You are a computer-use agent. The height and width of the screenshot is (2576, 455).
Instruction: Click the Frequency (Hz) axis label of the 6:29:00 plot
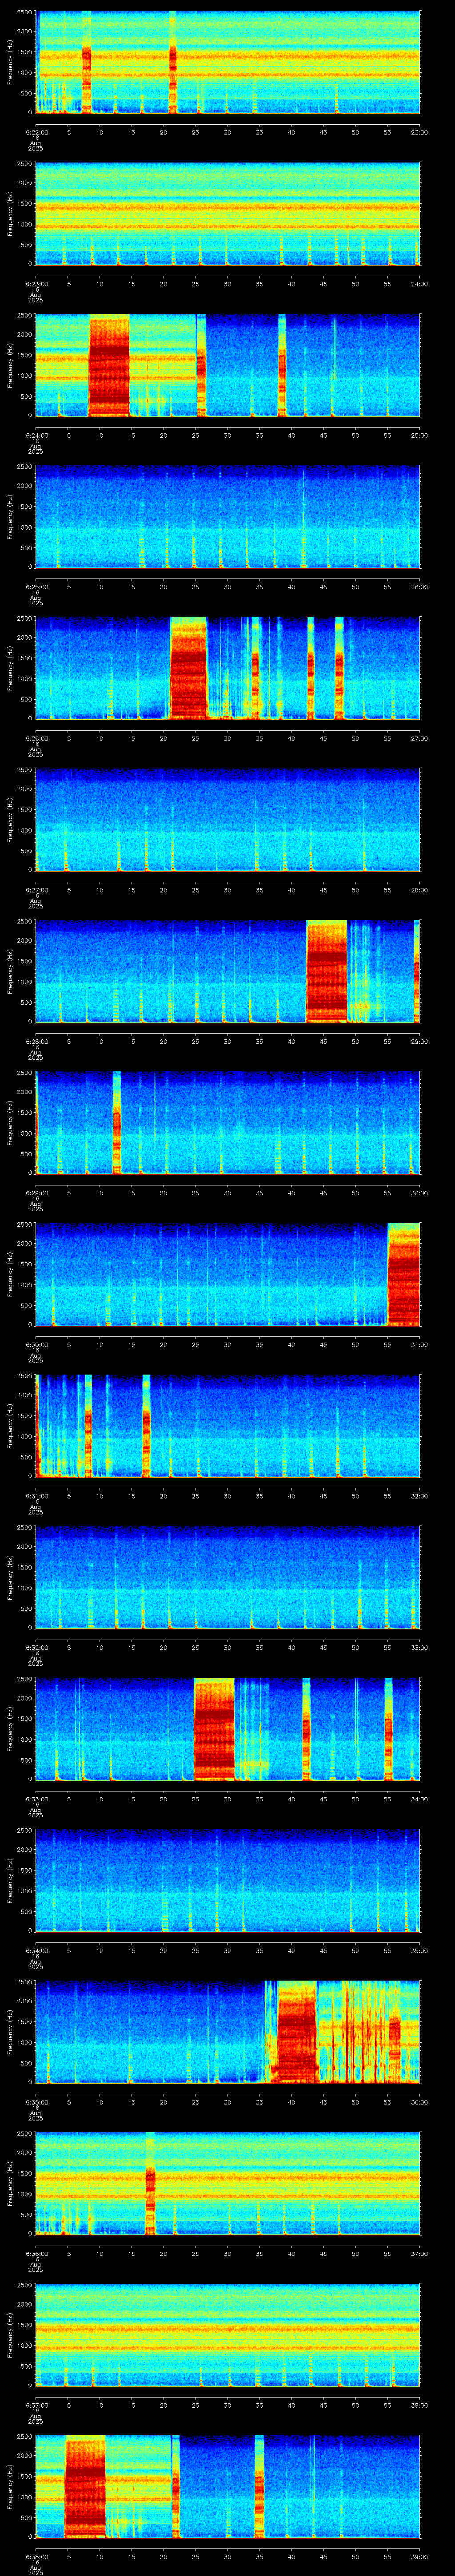pyautogui.click(x=10, y=1123)
